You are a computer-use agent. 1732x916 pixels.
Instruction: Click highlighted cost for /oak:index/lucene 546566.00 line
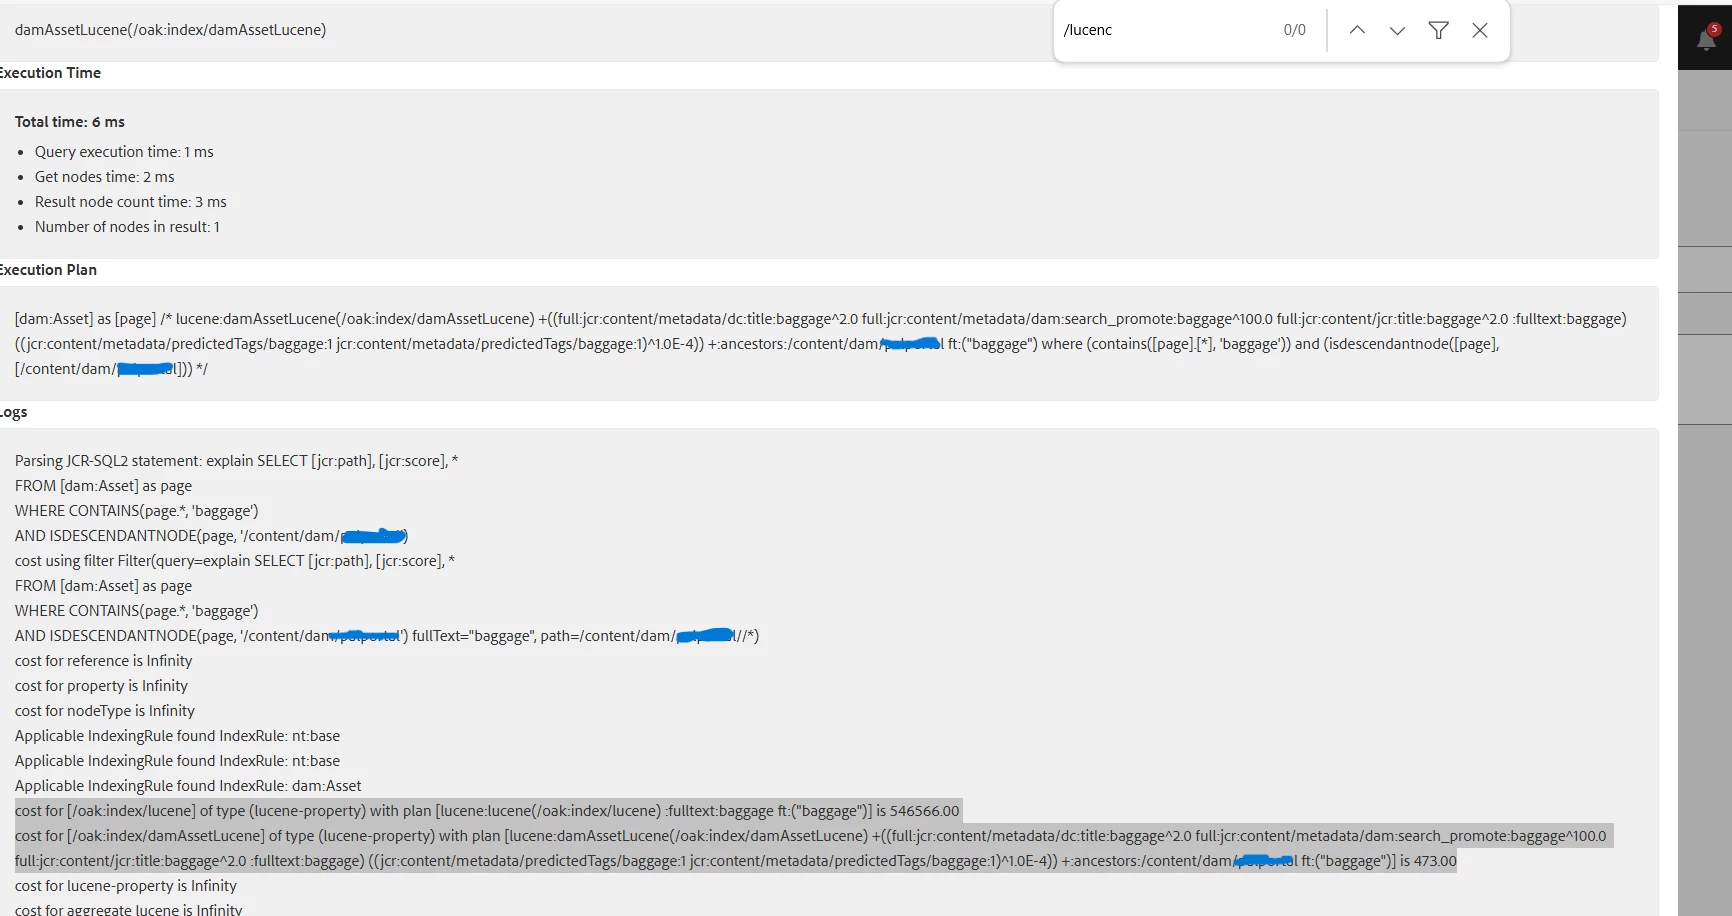(x=487, y=811)
